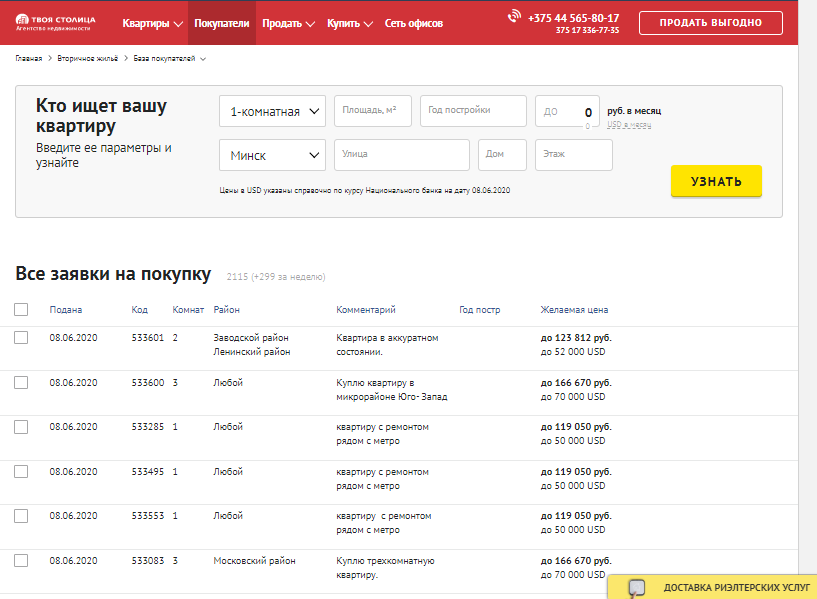Select the Покупатели tab
This screenshot has height=599, width=817.
tap(221, 23)
